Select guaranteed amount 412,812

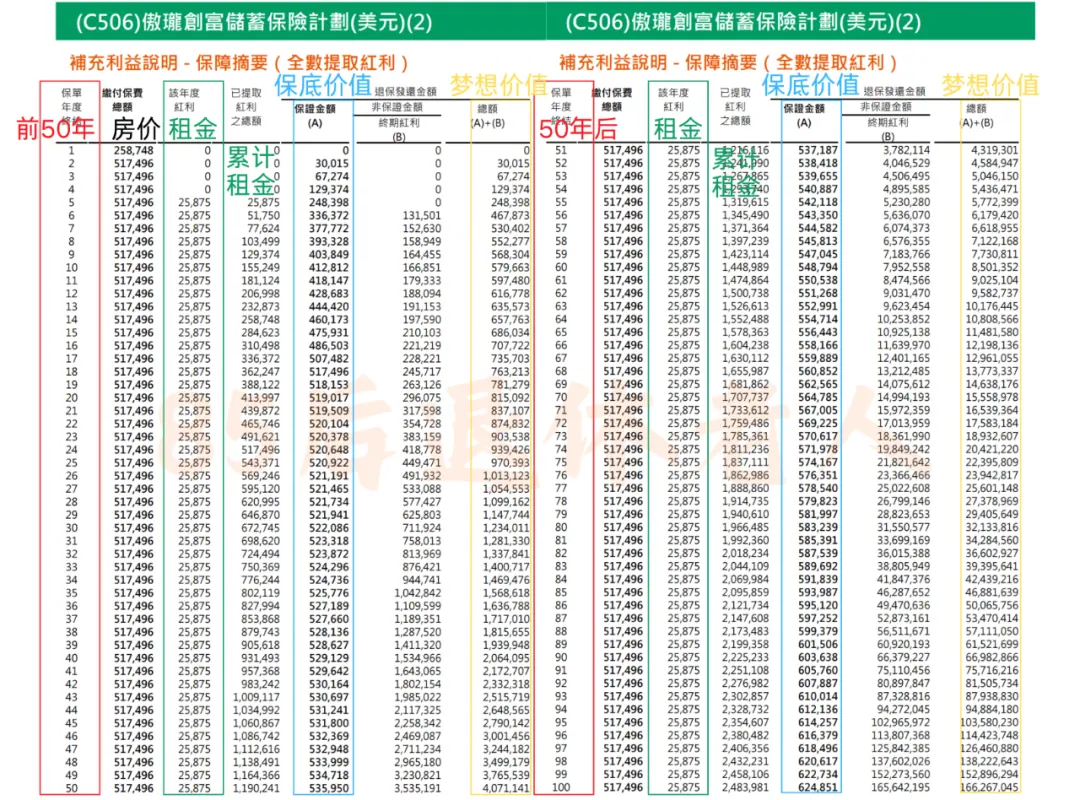coord(329,268)
